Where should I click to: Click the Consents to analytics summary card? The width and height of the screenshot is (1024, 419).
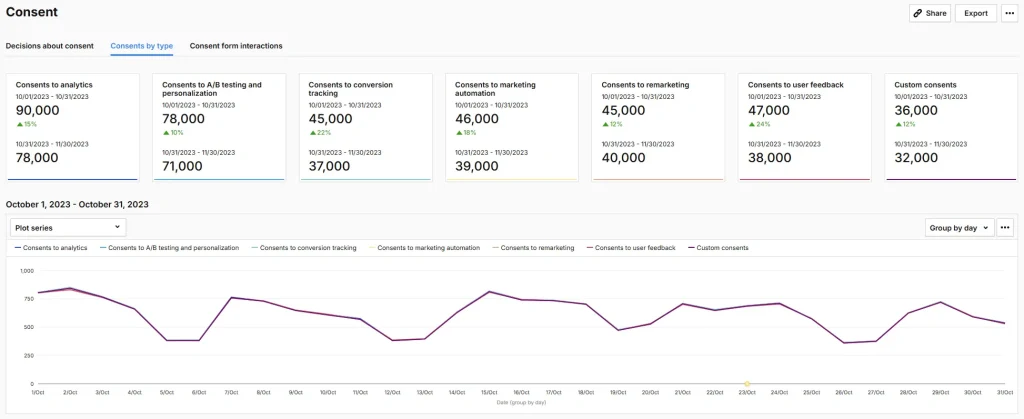click(x=72, y=127)
